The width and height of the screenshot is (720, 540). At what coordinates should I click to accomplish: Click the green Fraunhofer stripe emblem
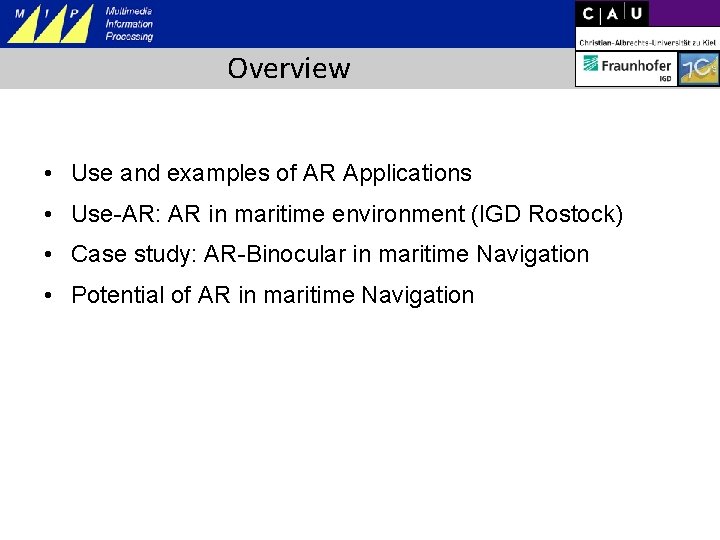[x=591, y=63]
